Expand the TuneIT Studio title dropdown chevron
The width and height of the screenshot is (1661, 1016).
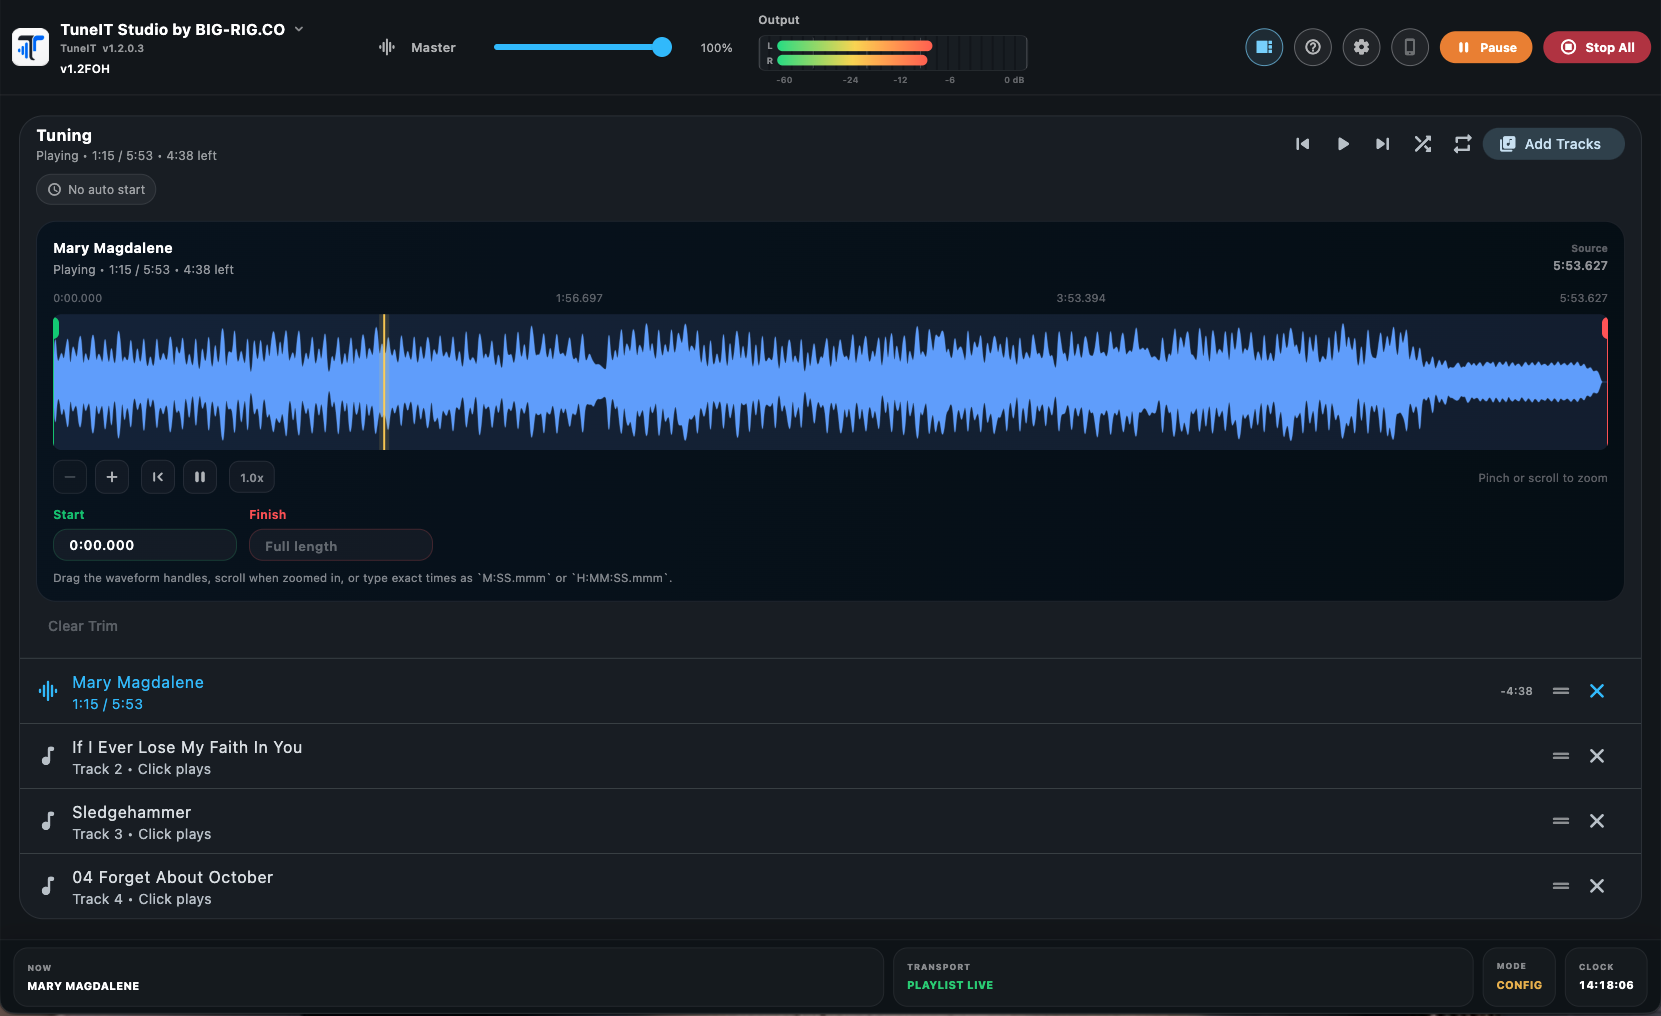point(299,29)
